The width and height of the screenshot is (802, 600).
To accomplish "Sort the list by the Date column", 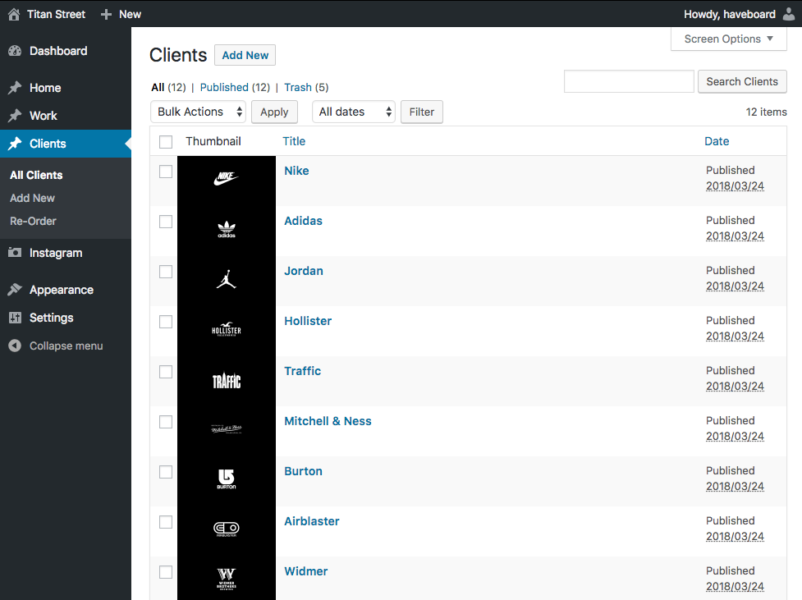I will coord(717,141).
